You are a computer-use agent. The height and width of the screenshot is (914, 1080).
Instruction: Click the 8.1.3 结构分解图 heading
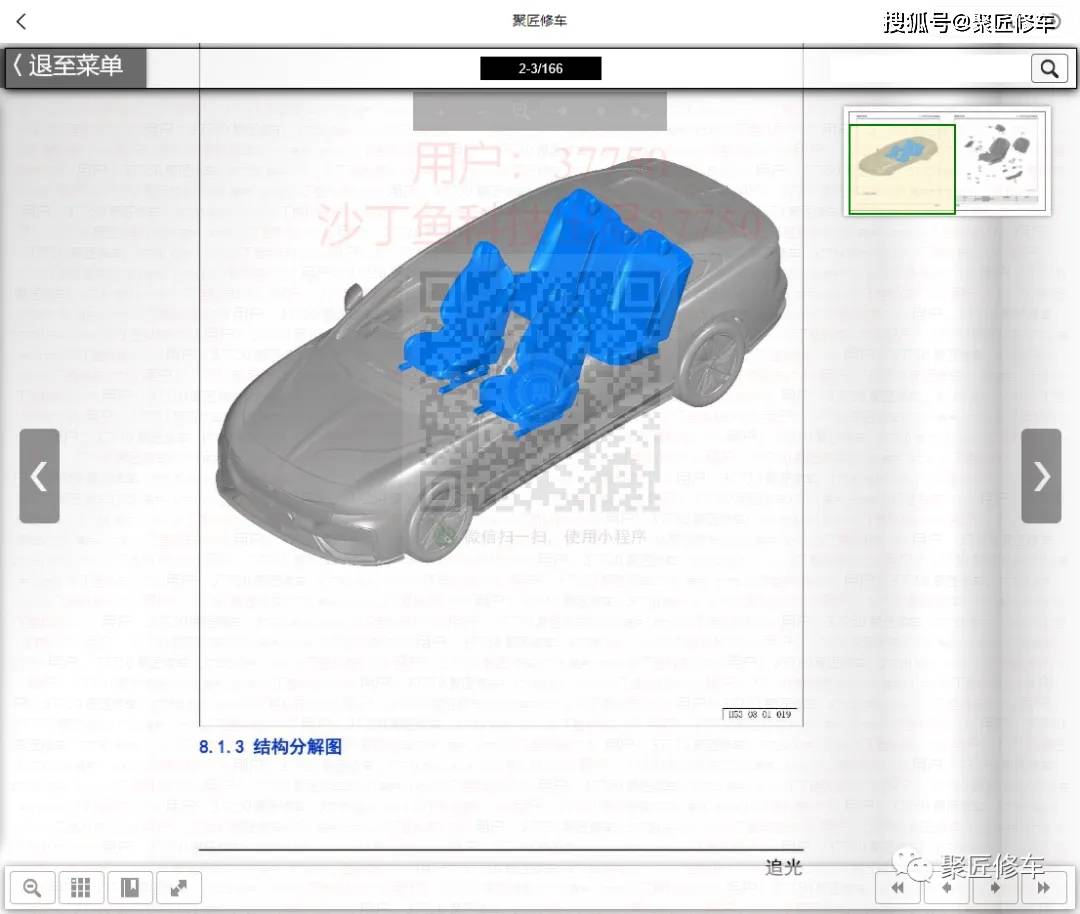pos(270,747)
